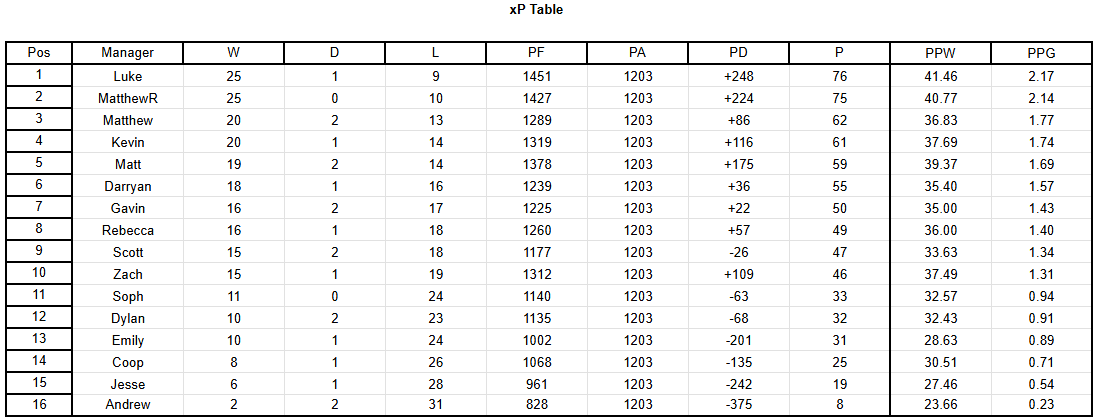This screenshot has width=1097, height=419.
Task: Click Andrew's point difference -375
Action: pos(739,405)
